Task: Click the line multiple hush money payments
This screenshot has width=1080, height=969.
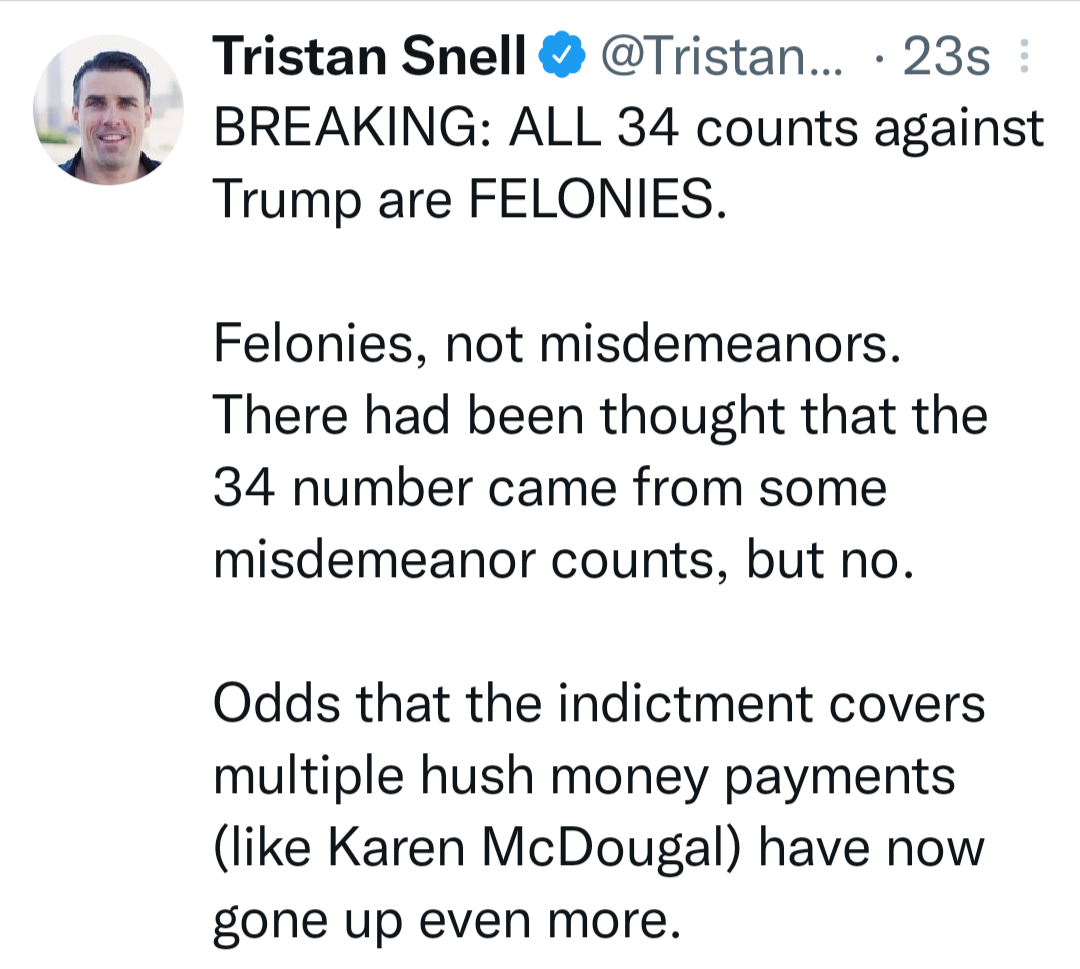Action: click(584, 778)
